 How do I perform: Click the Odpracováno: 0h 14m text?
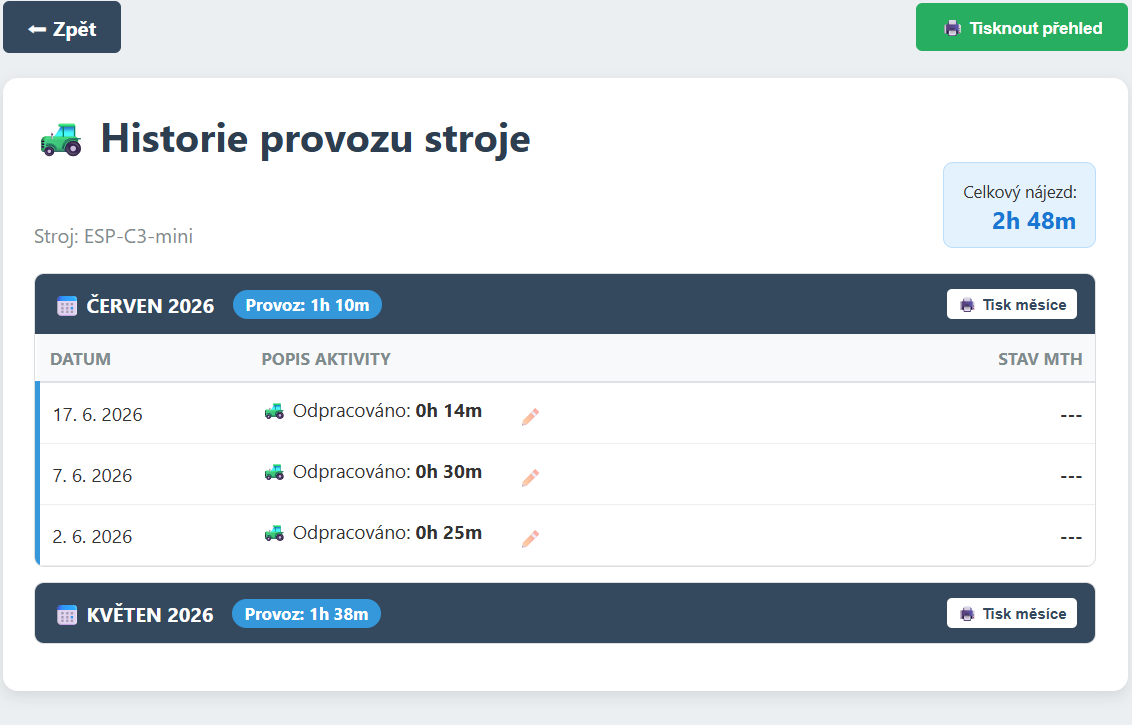[387, 411]
